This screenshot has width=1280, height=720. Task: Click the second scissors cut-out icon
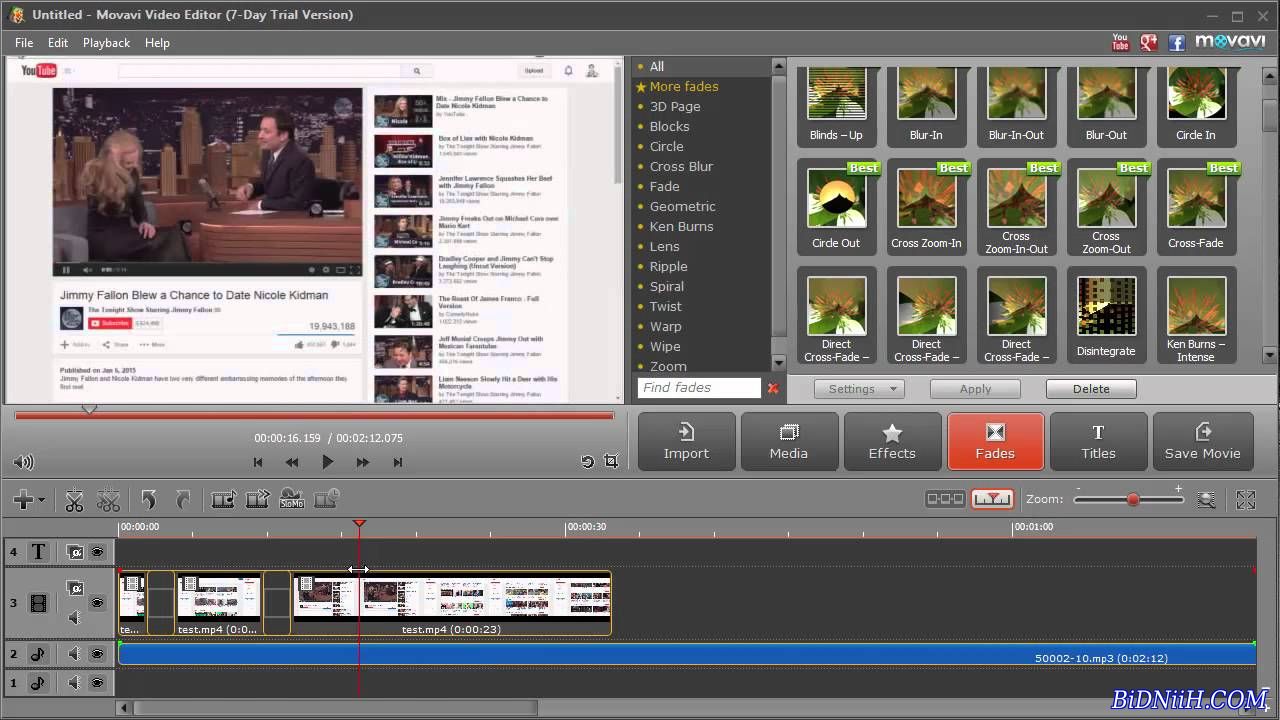[x=108, y=500]
